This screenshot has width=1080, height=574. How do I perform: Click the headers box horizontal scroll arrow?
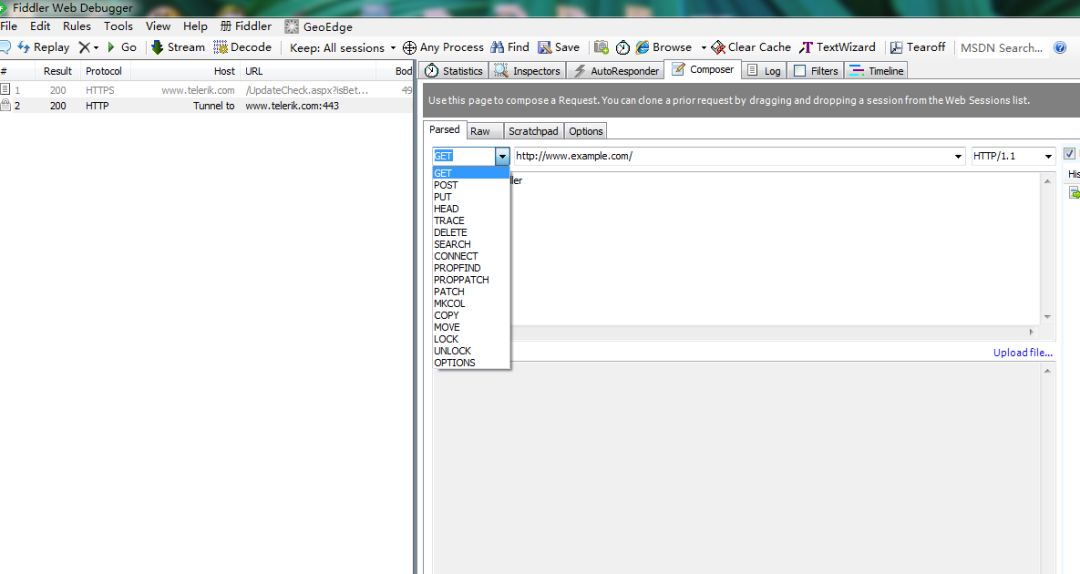pyautogui.click(x=1031, y=332)
